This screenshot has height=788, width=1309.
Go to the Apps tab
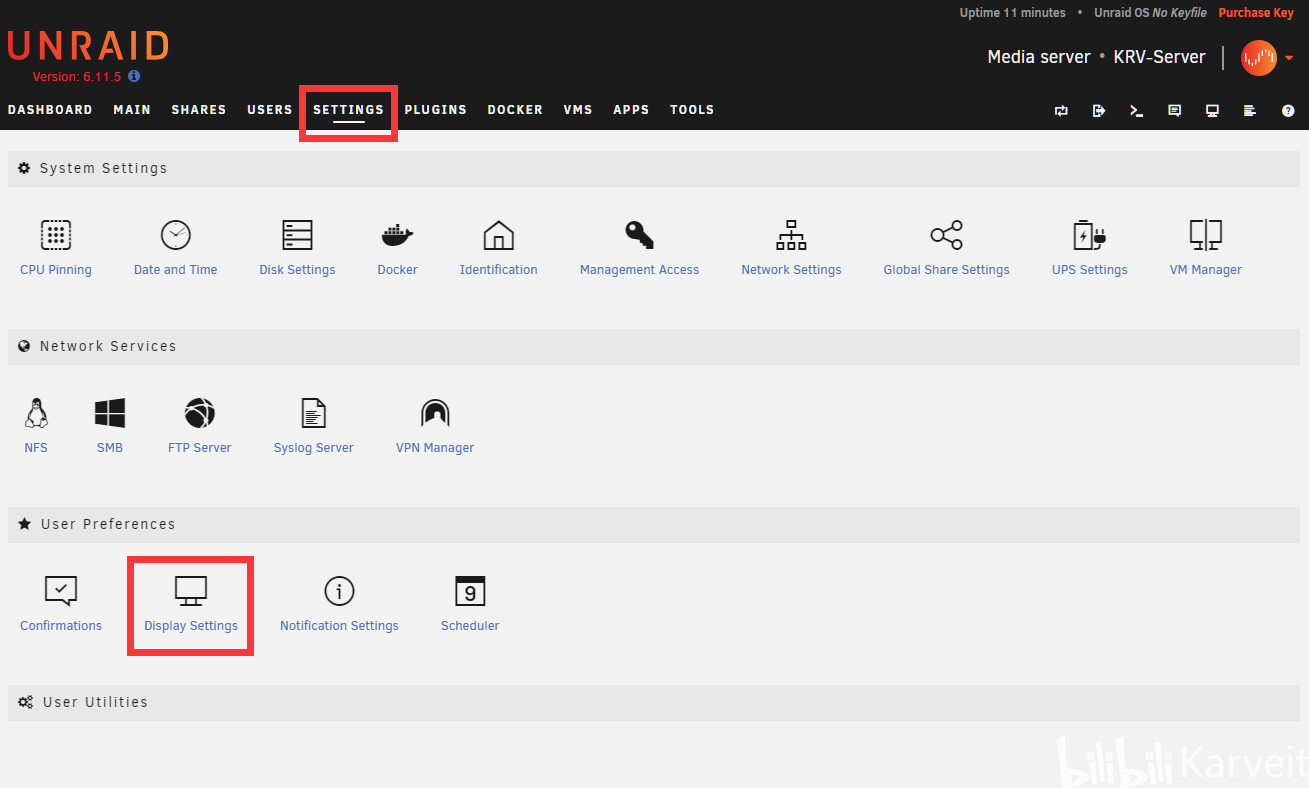pyautogui.click(x=631, y=110)
